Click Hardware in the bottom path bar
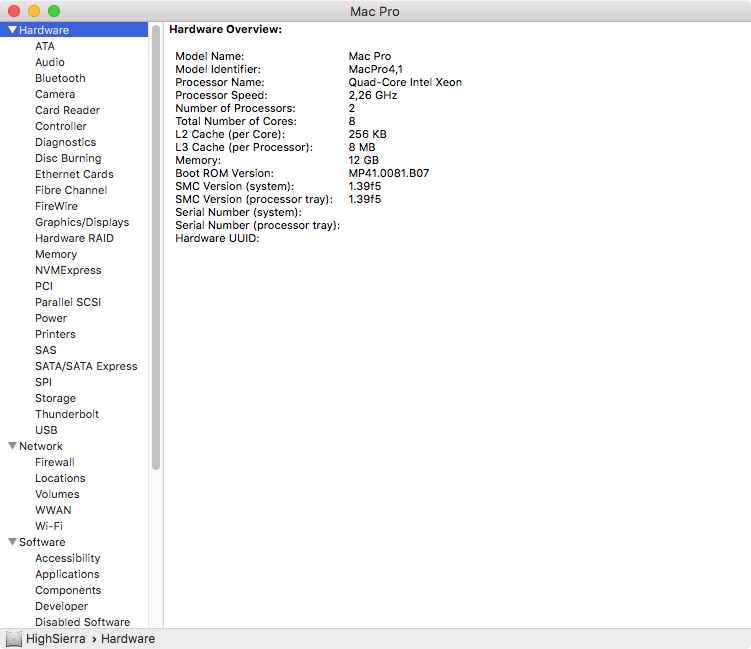 point(128,639)
